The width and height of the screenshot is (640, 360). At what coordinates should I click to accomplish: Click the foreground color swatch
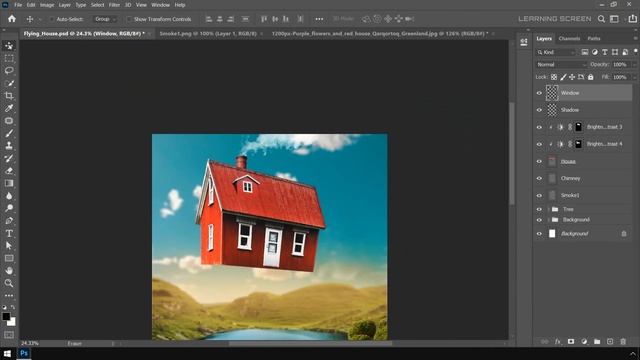(6, 316)
